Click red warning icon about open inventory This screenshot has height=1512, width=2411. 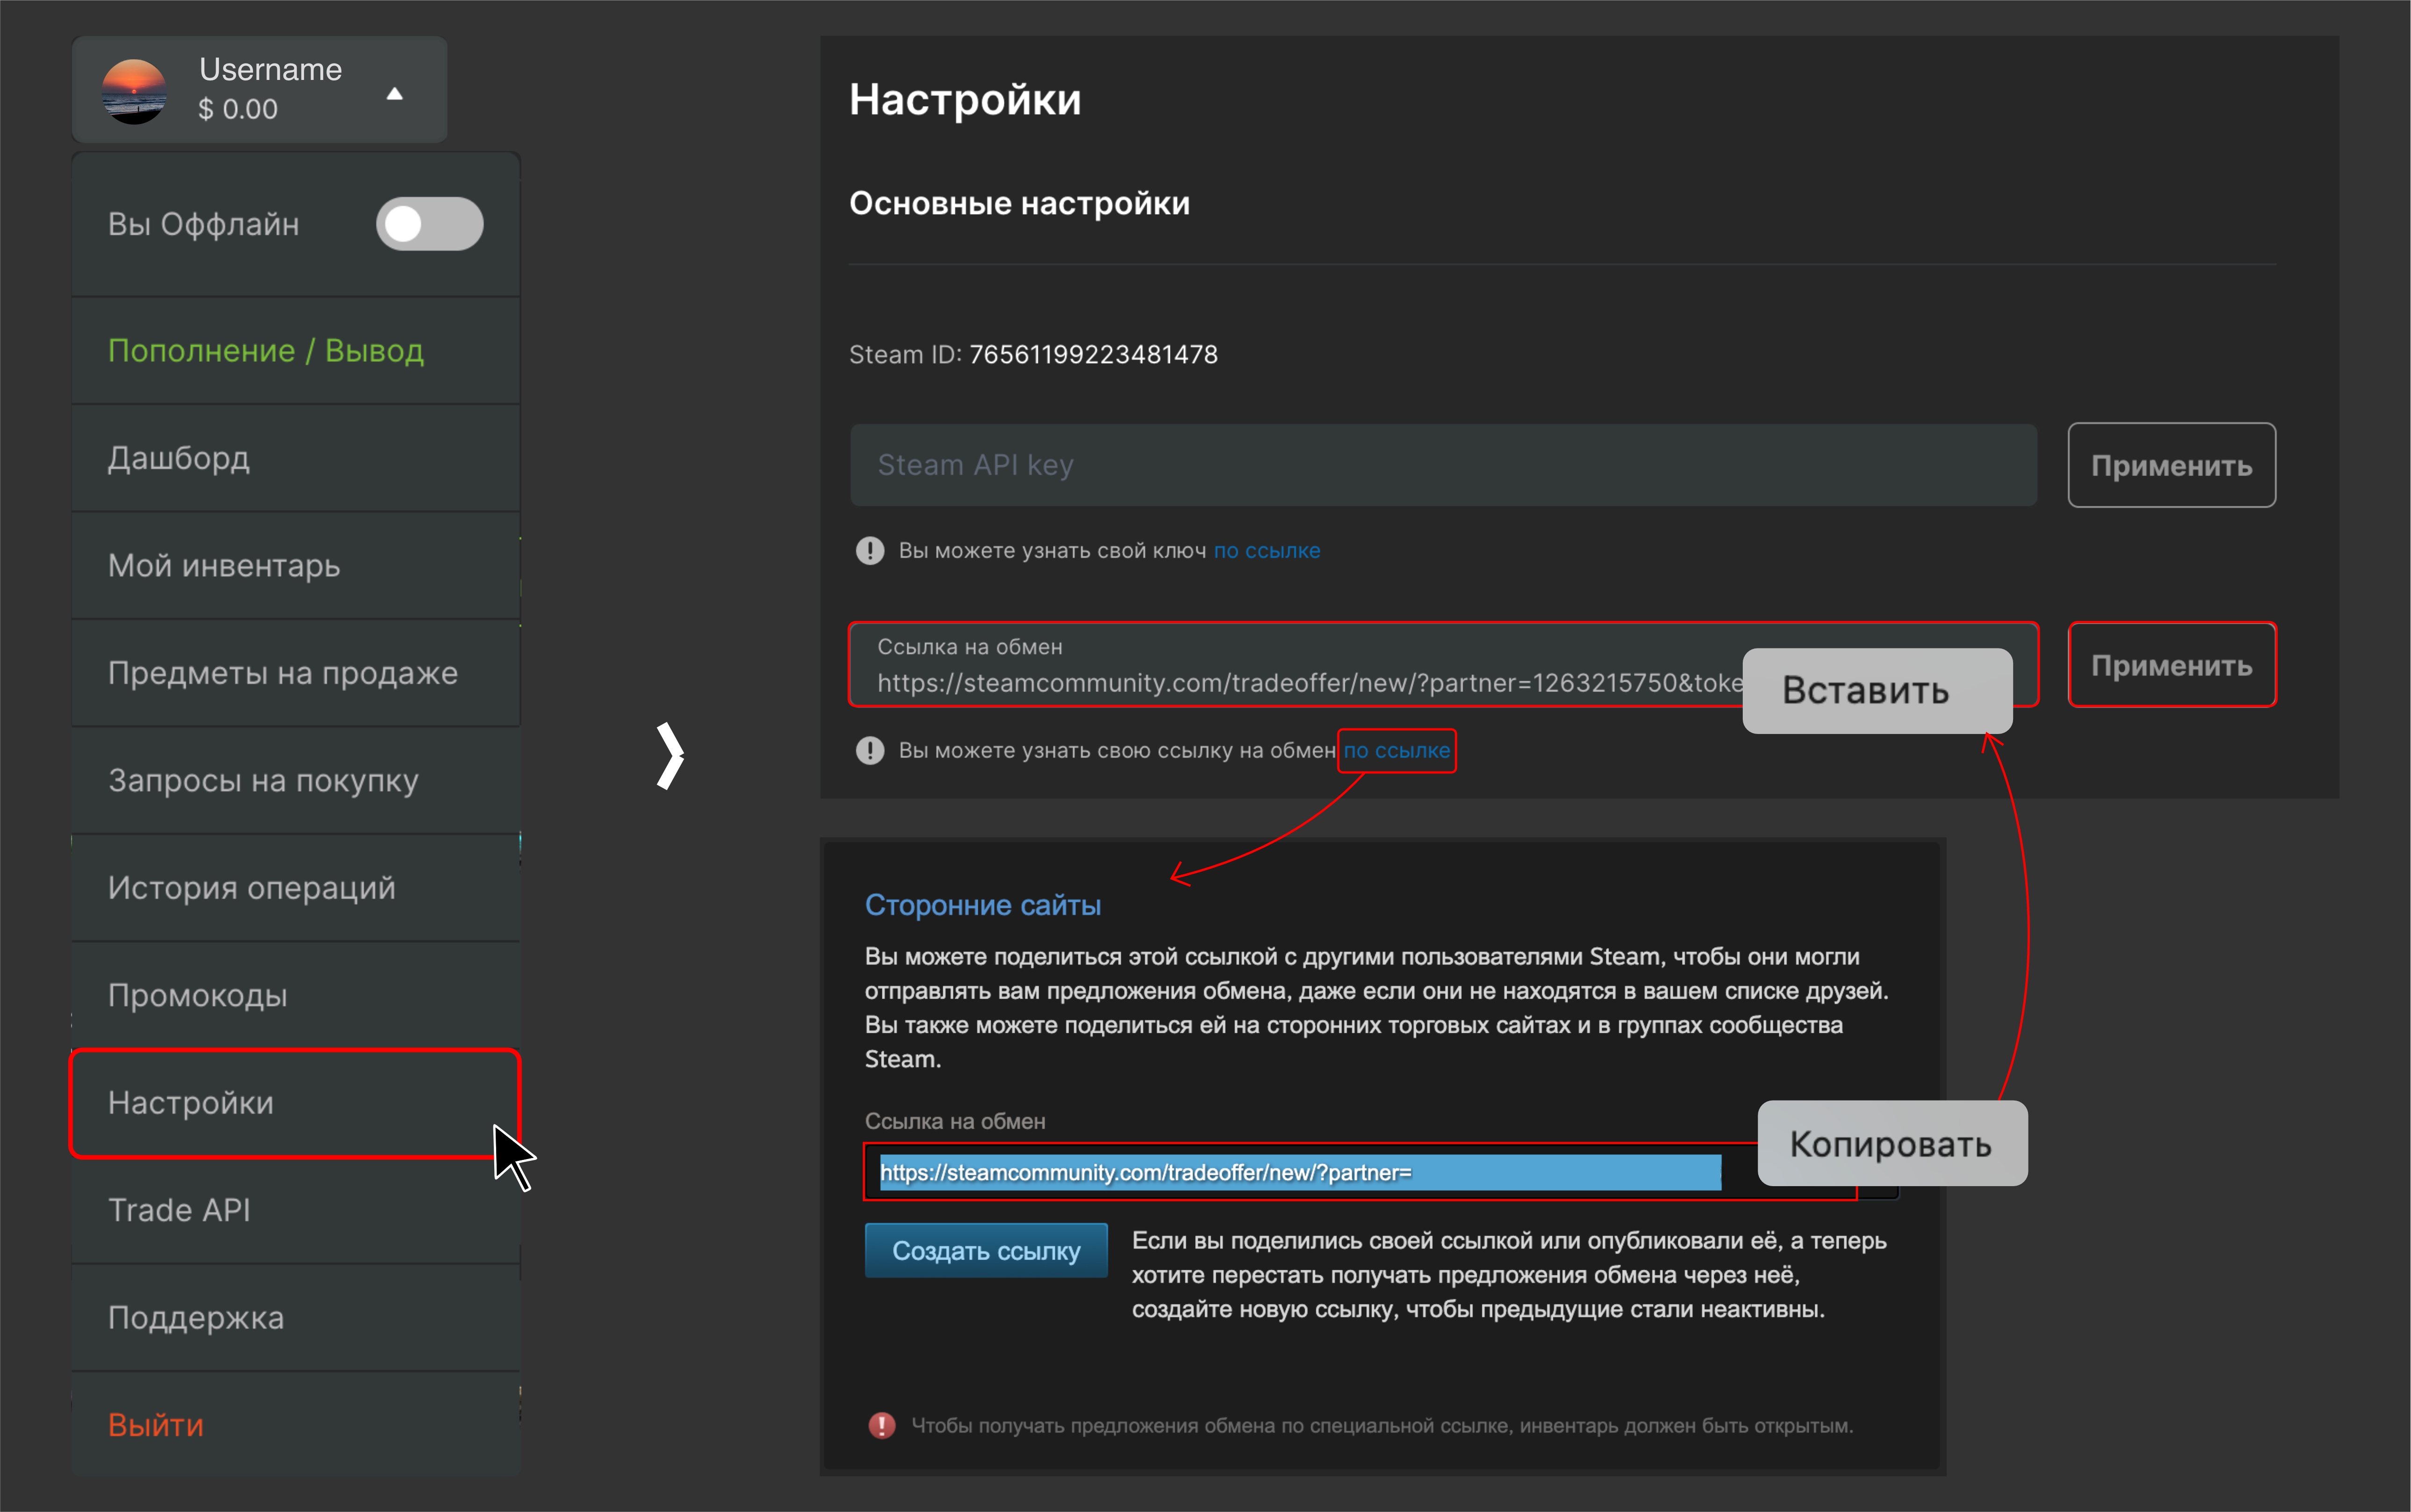[x=881, y=1425]
